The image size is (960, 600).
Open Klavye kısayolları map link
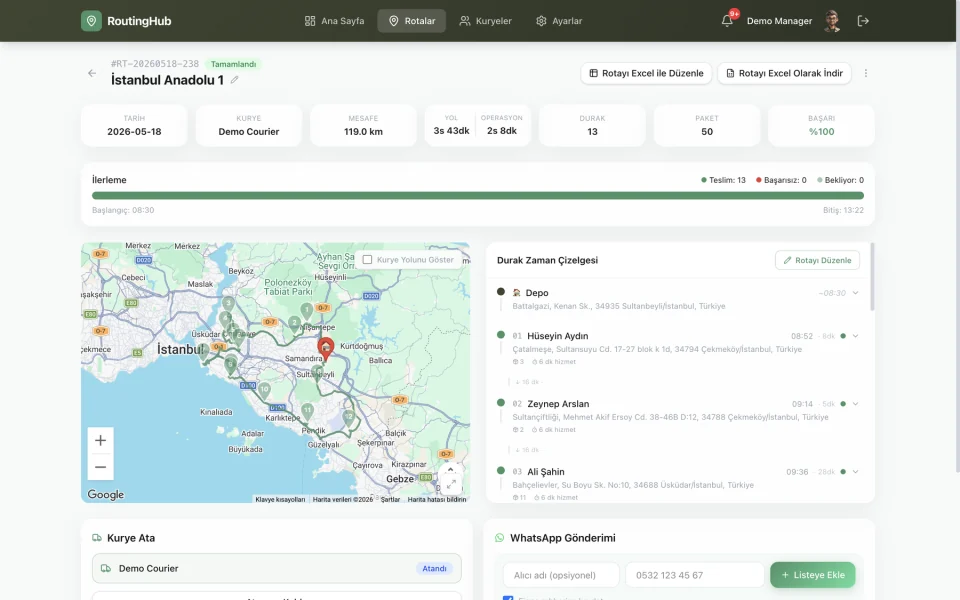(x=280, y=500)
